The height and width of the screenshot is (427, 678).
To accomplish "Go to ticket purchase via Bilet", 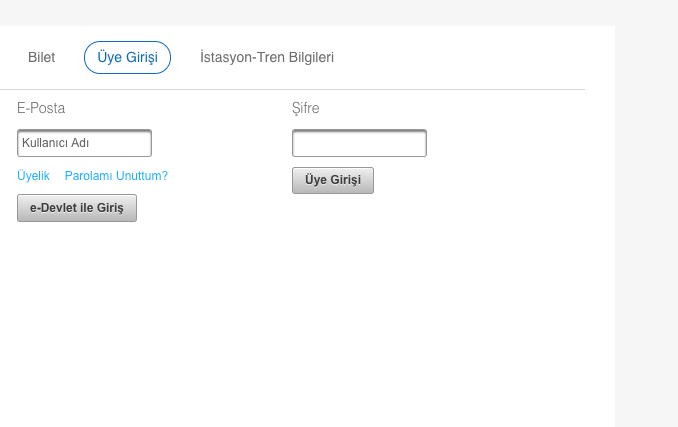I will point(41,58).
